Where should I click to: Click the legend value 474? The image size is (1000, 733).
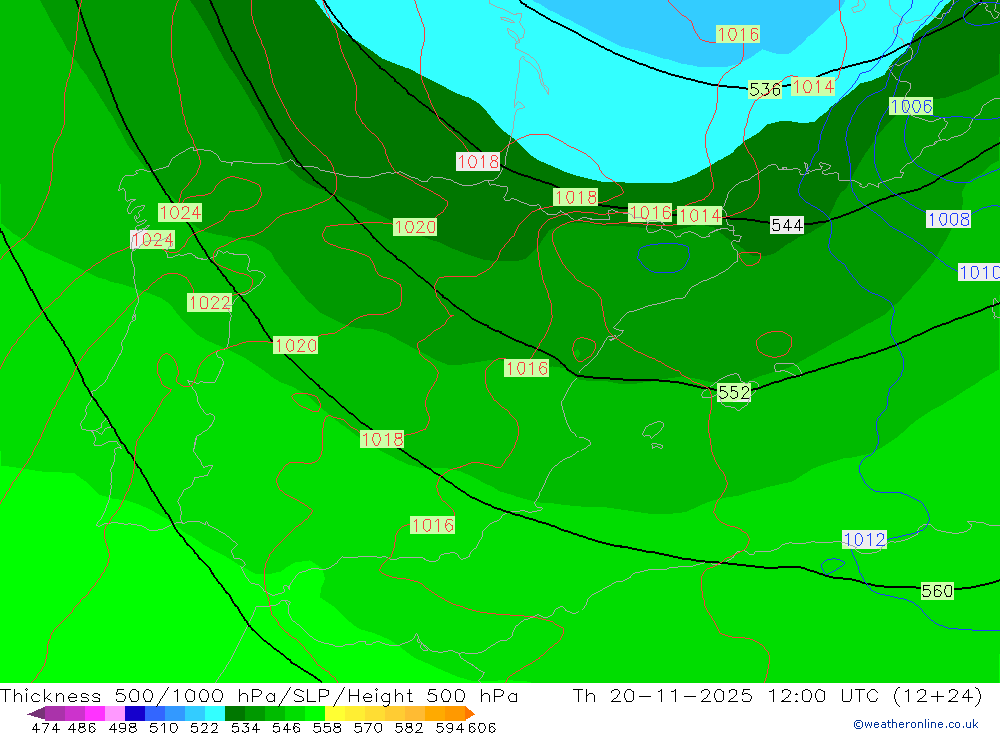click(x=45, y=727)
